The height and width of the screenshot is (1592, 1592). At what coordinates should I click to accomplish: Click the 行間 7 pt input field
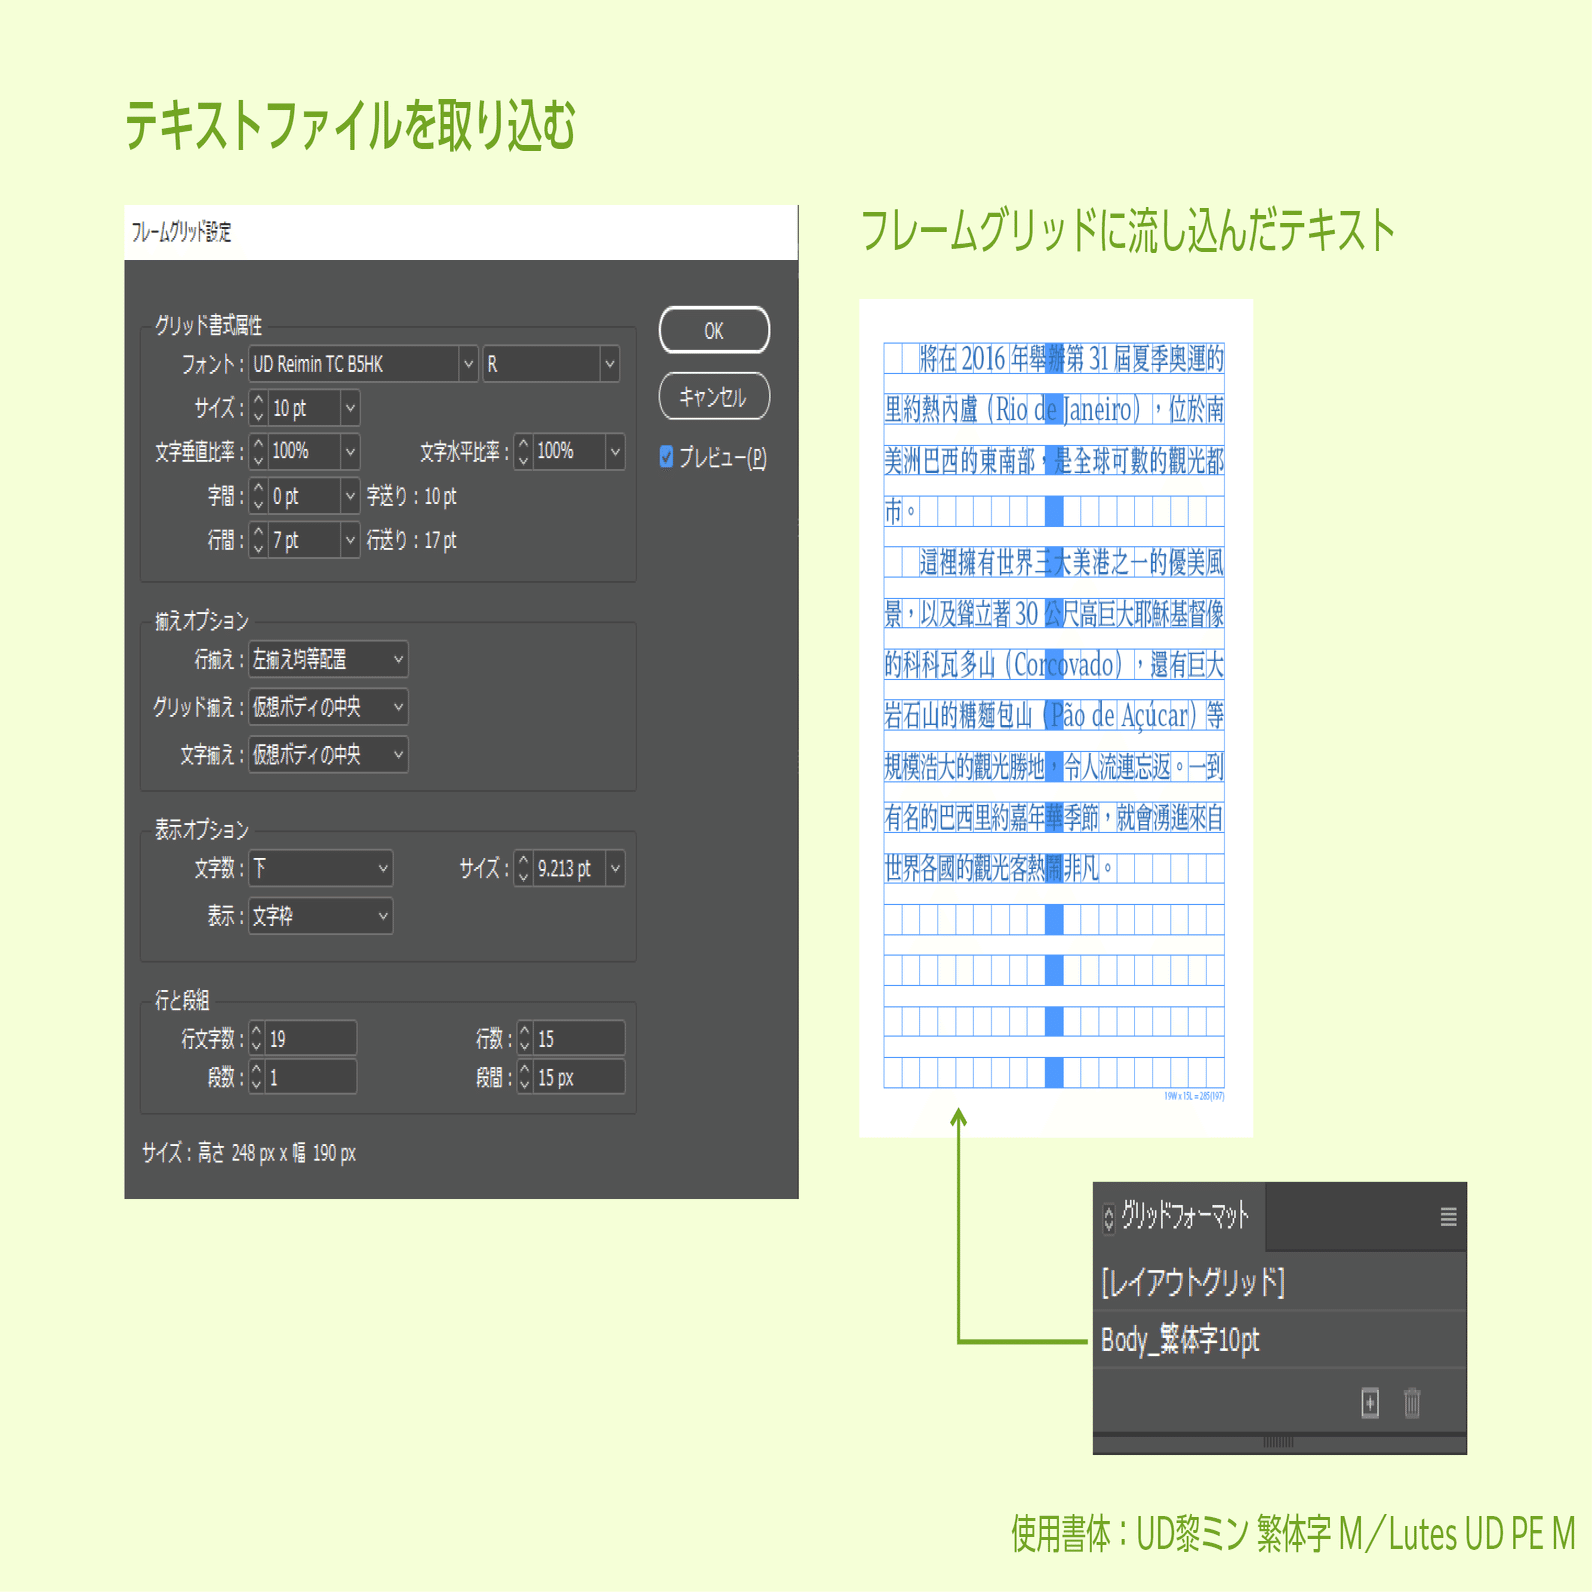point(304,540)
